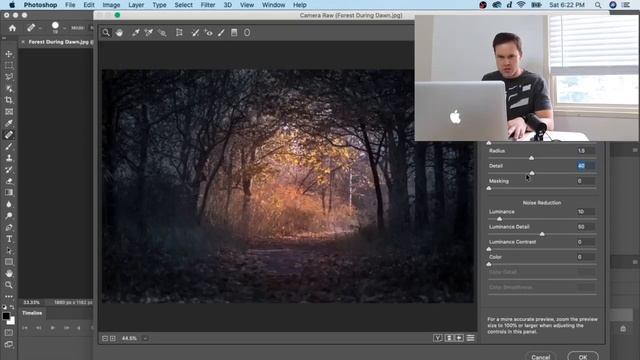Select the Red Eye Removal tool
The height and width of the screenshot is (360, 640).
(209, 33)
